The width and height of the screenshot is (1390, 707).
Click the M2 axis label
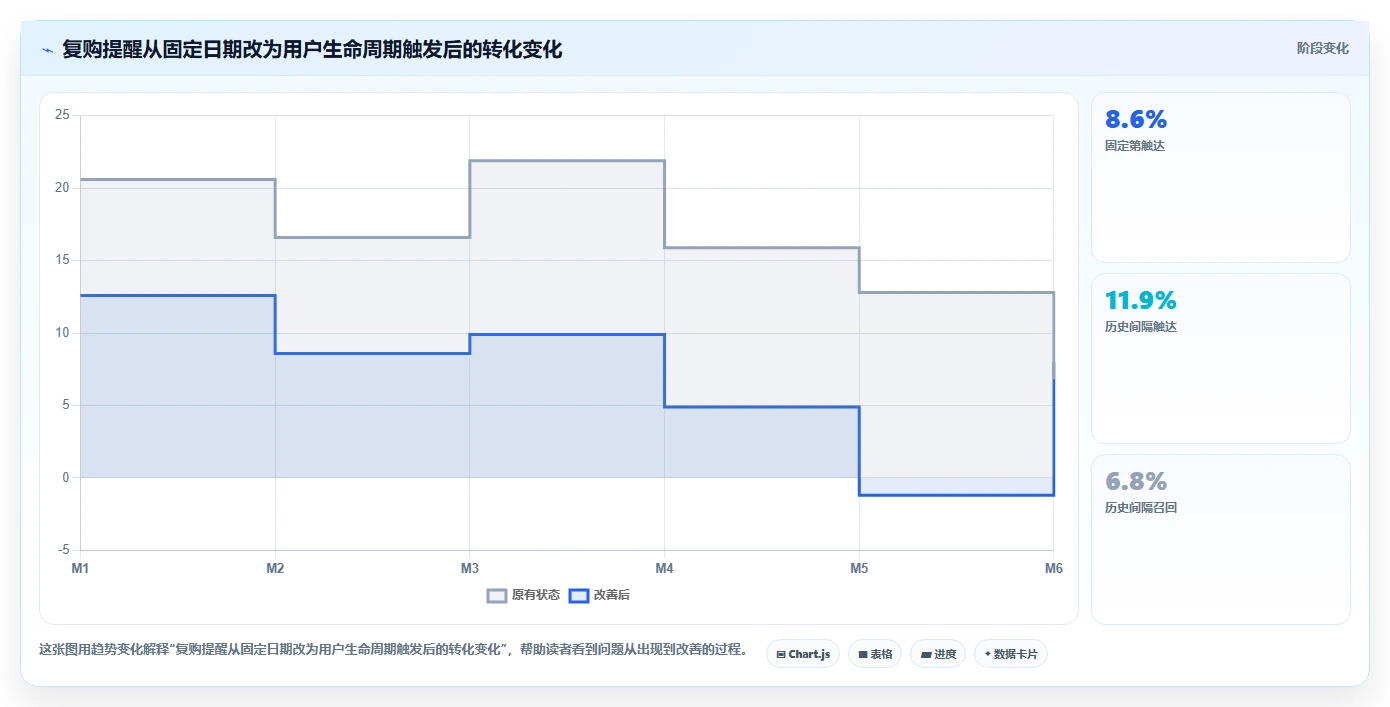275,568
